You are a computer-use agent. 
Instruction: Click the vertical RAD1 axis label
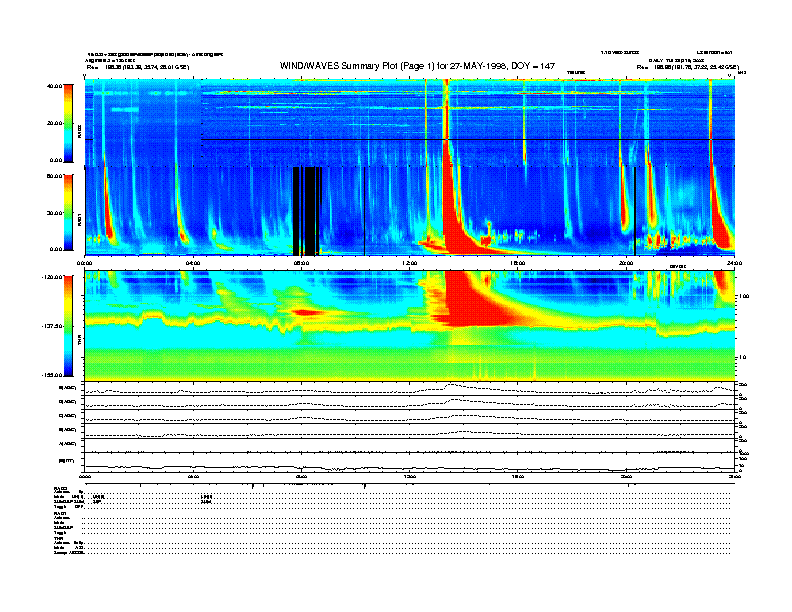[x=79, y=219]
